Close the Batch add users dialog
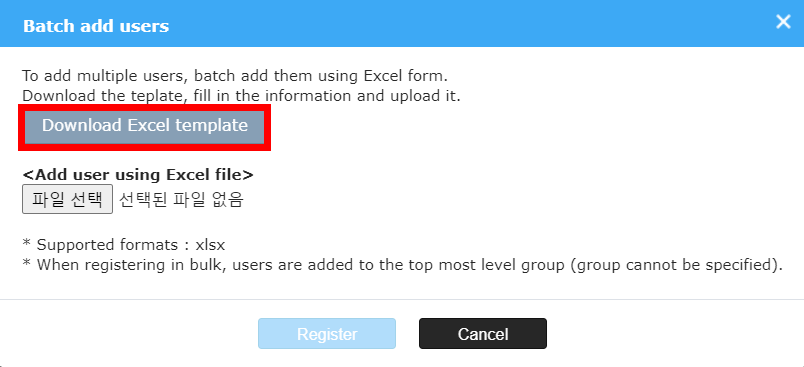Screen dimensions: 804x367 coord(783,22)
